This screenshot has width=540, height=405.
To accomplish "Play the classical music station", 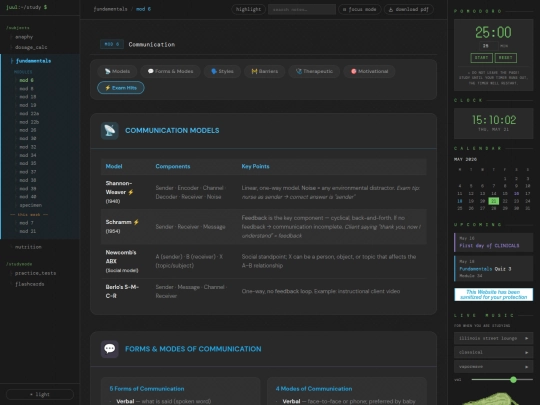I will 493,352.
